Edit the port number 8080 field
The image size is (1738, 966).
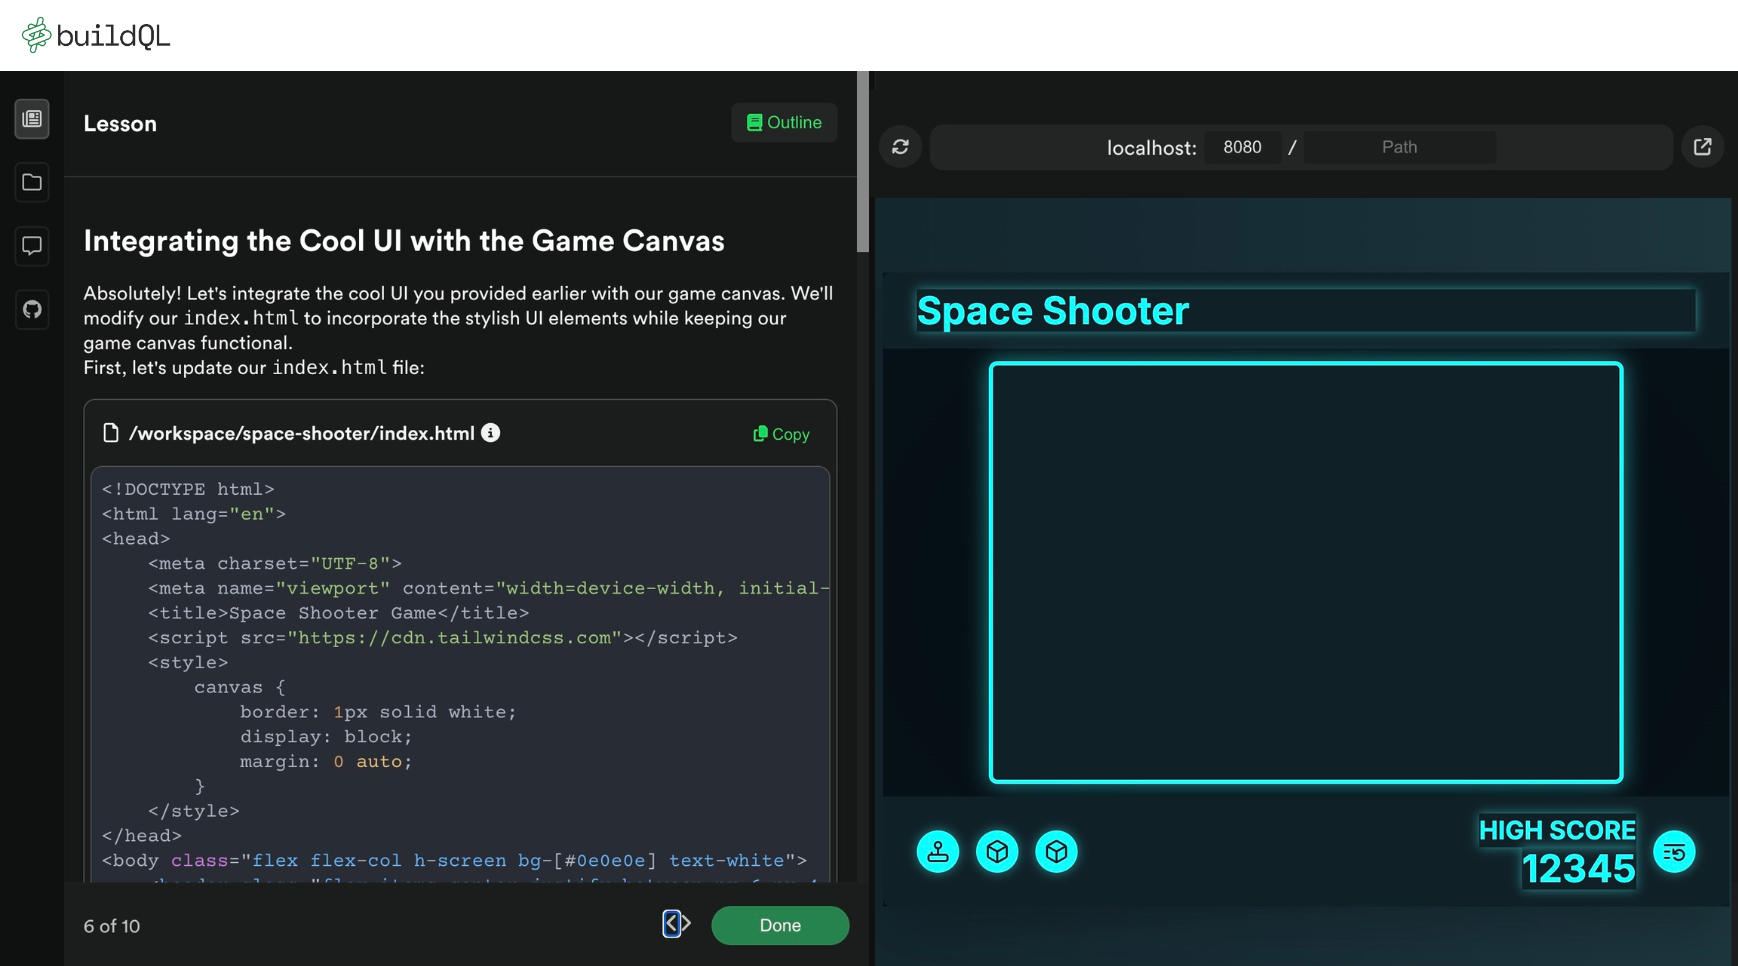1242,147
